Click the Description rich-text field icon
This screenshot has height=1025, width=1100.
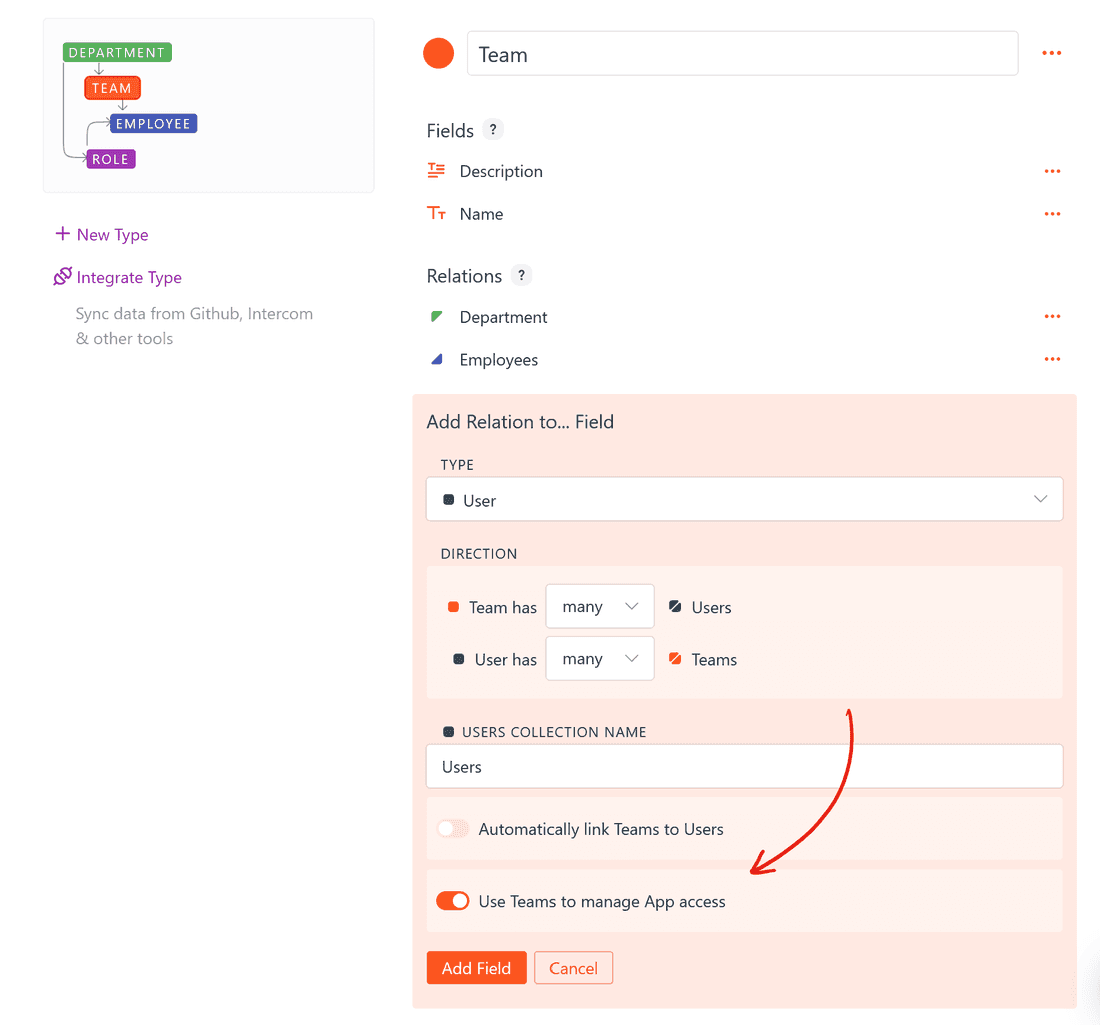tap(435, 170)
